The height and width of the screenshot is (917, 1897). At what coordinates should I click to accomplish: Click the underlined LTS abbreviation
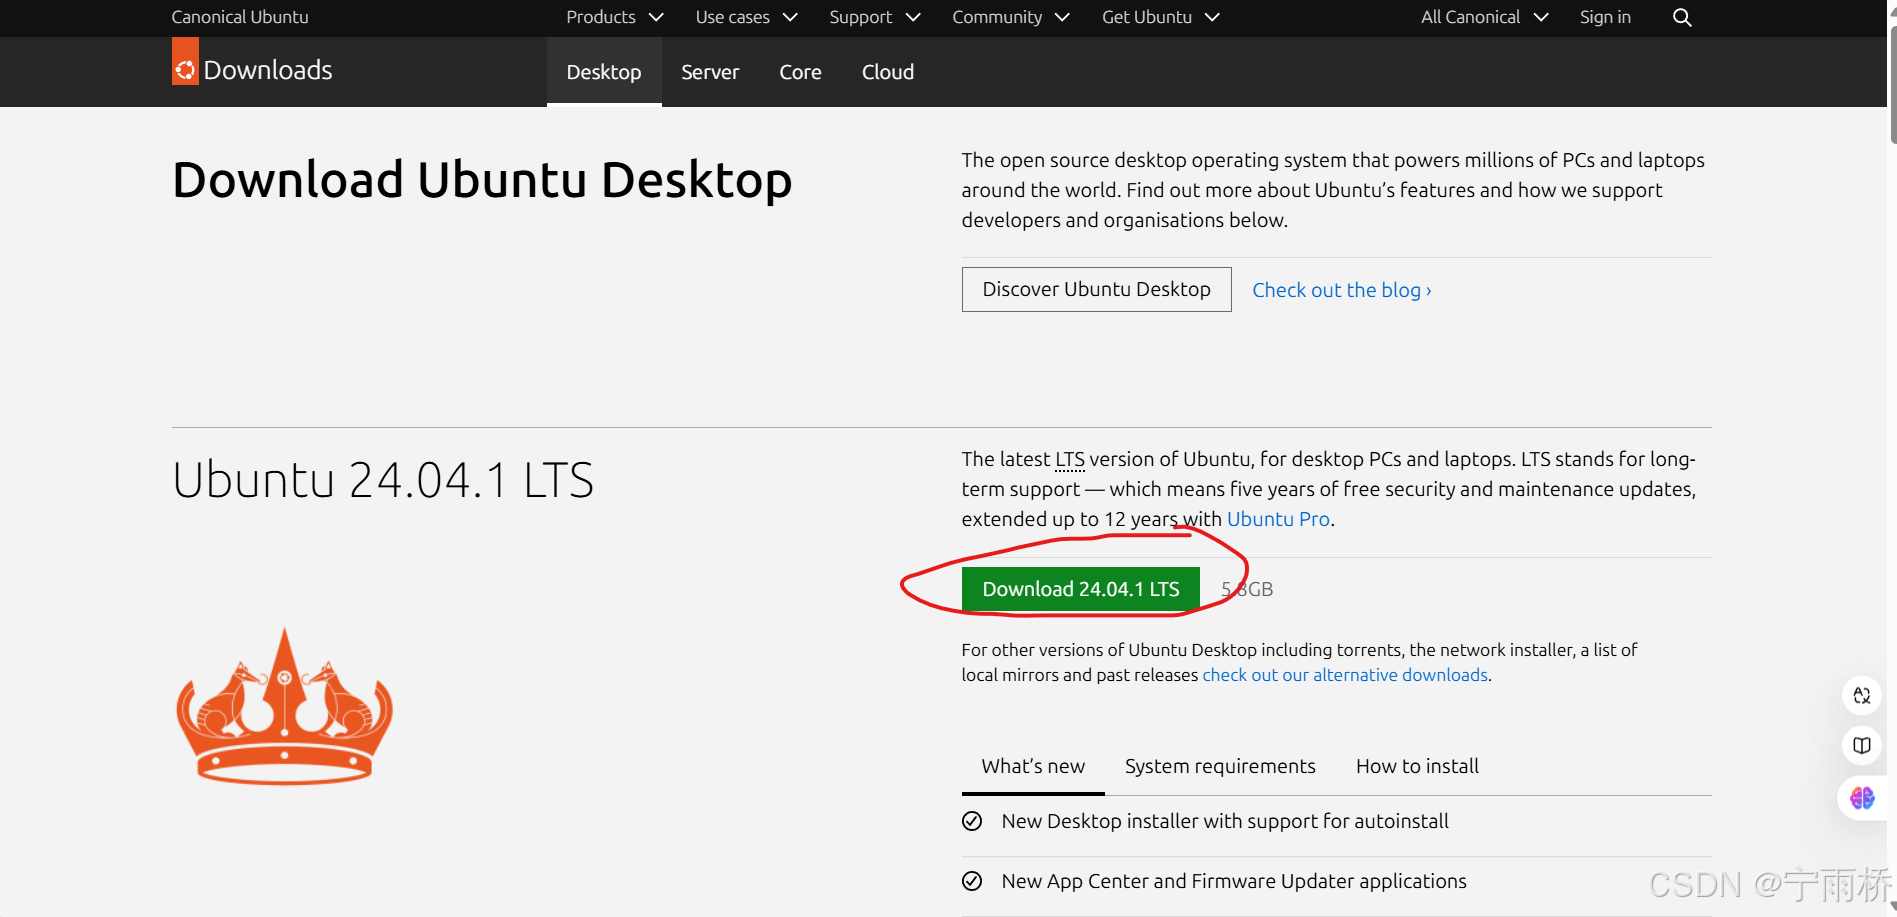click(x=1070, y=459)
